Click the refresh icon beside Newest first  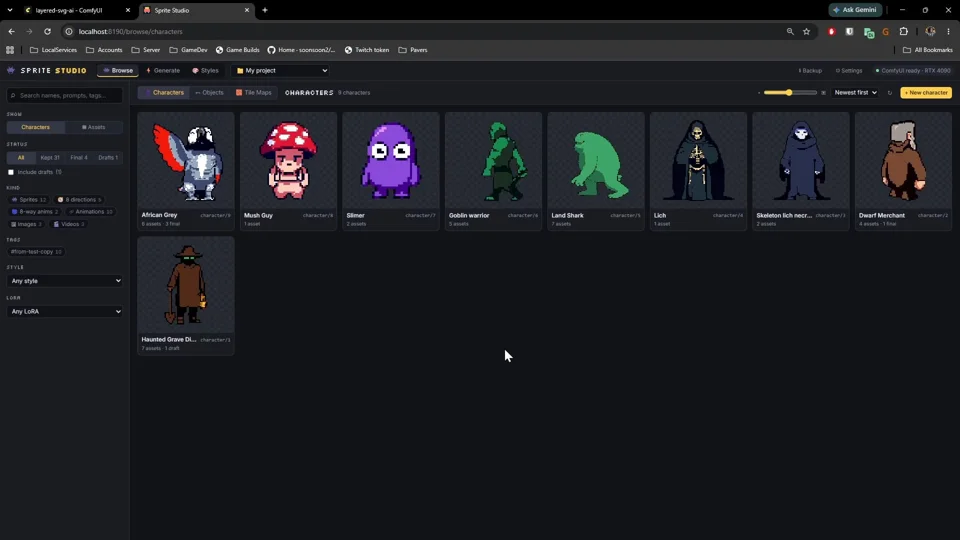(x=890, y=93)
